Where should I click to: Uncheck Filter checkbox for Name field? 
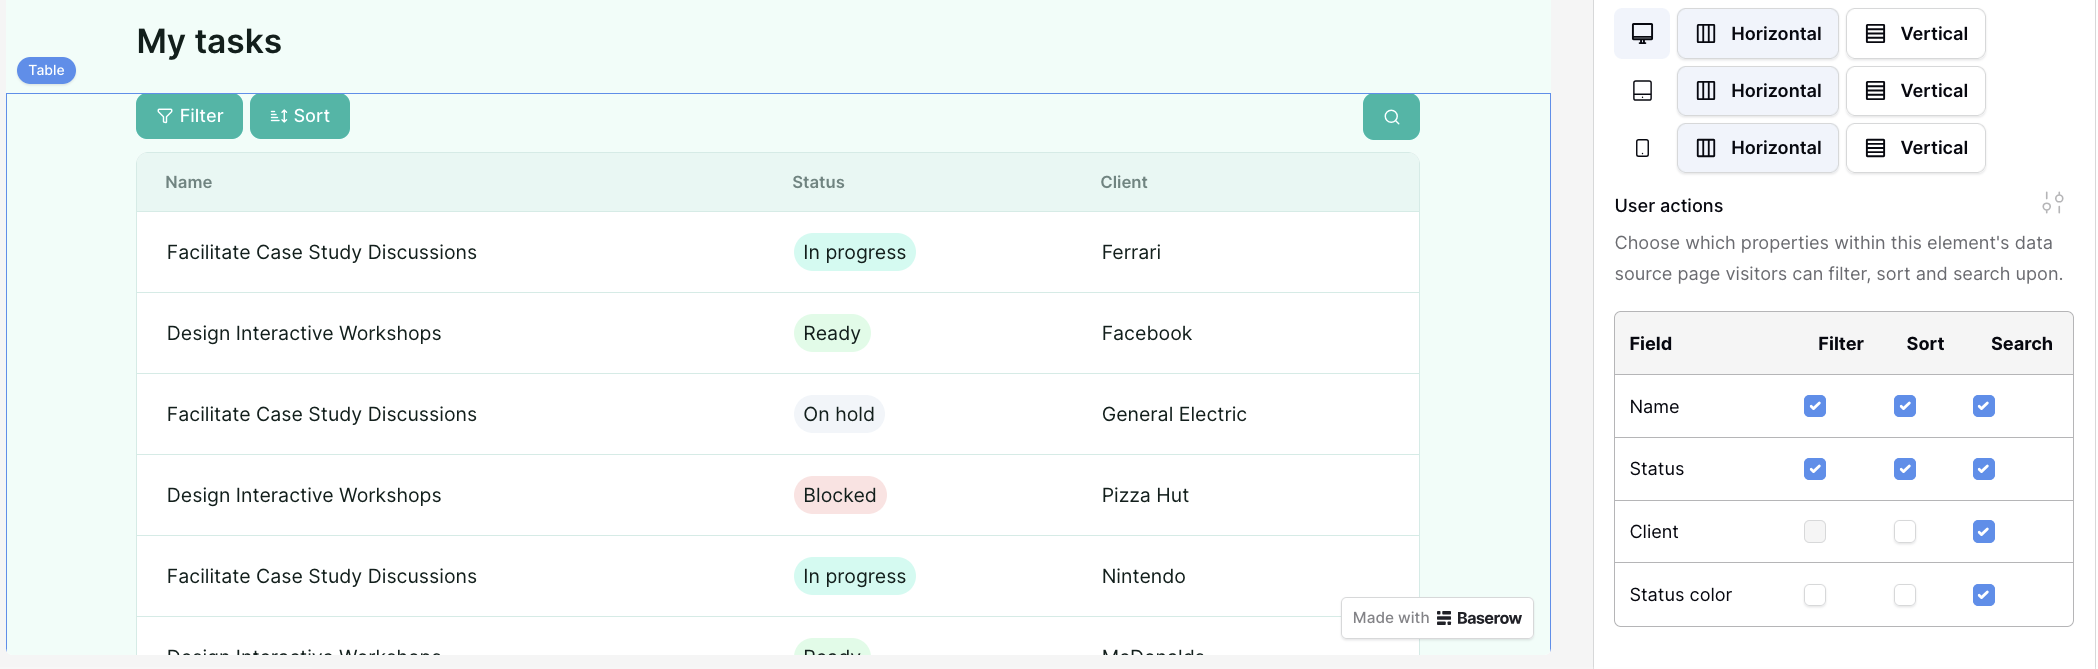pos(1815,406)
